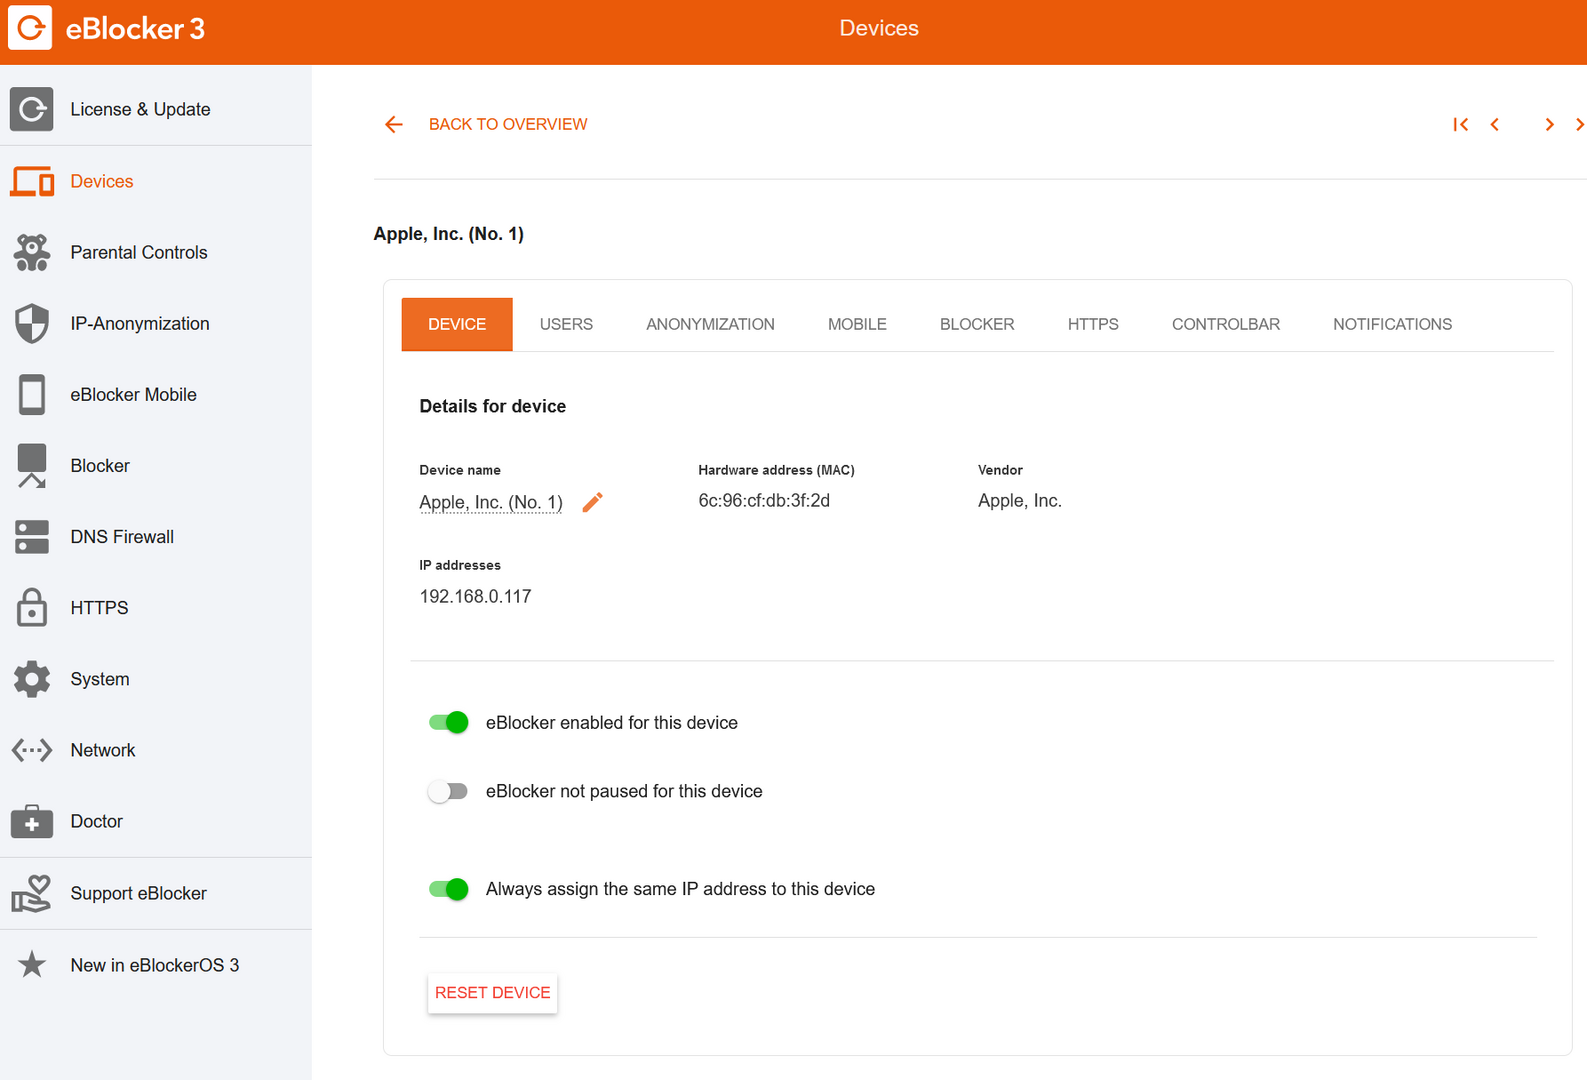Switch to the HTTPS tab
The image size is (1587, 1080).
click(1093, 324)
